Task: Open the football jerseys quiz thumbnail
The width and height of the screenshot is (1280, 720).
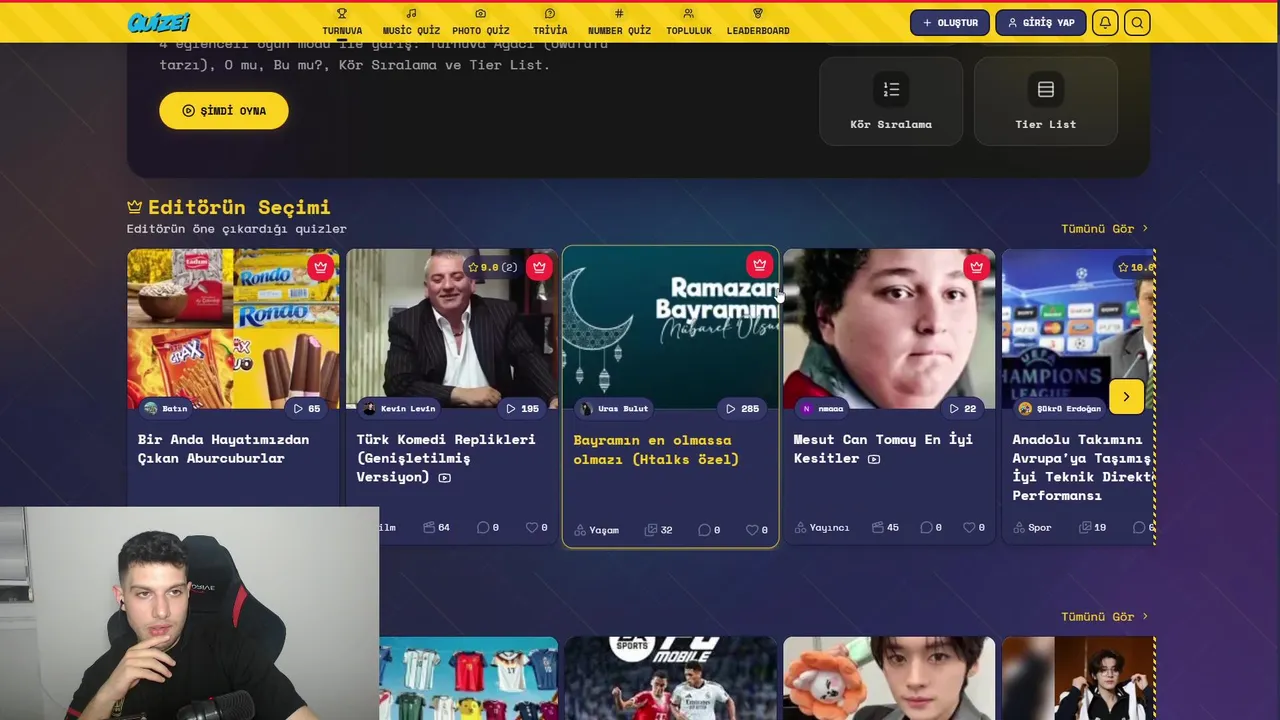Action: (x=469, y=678)
